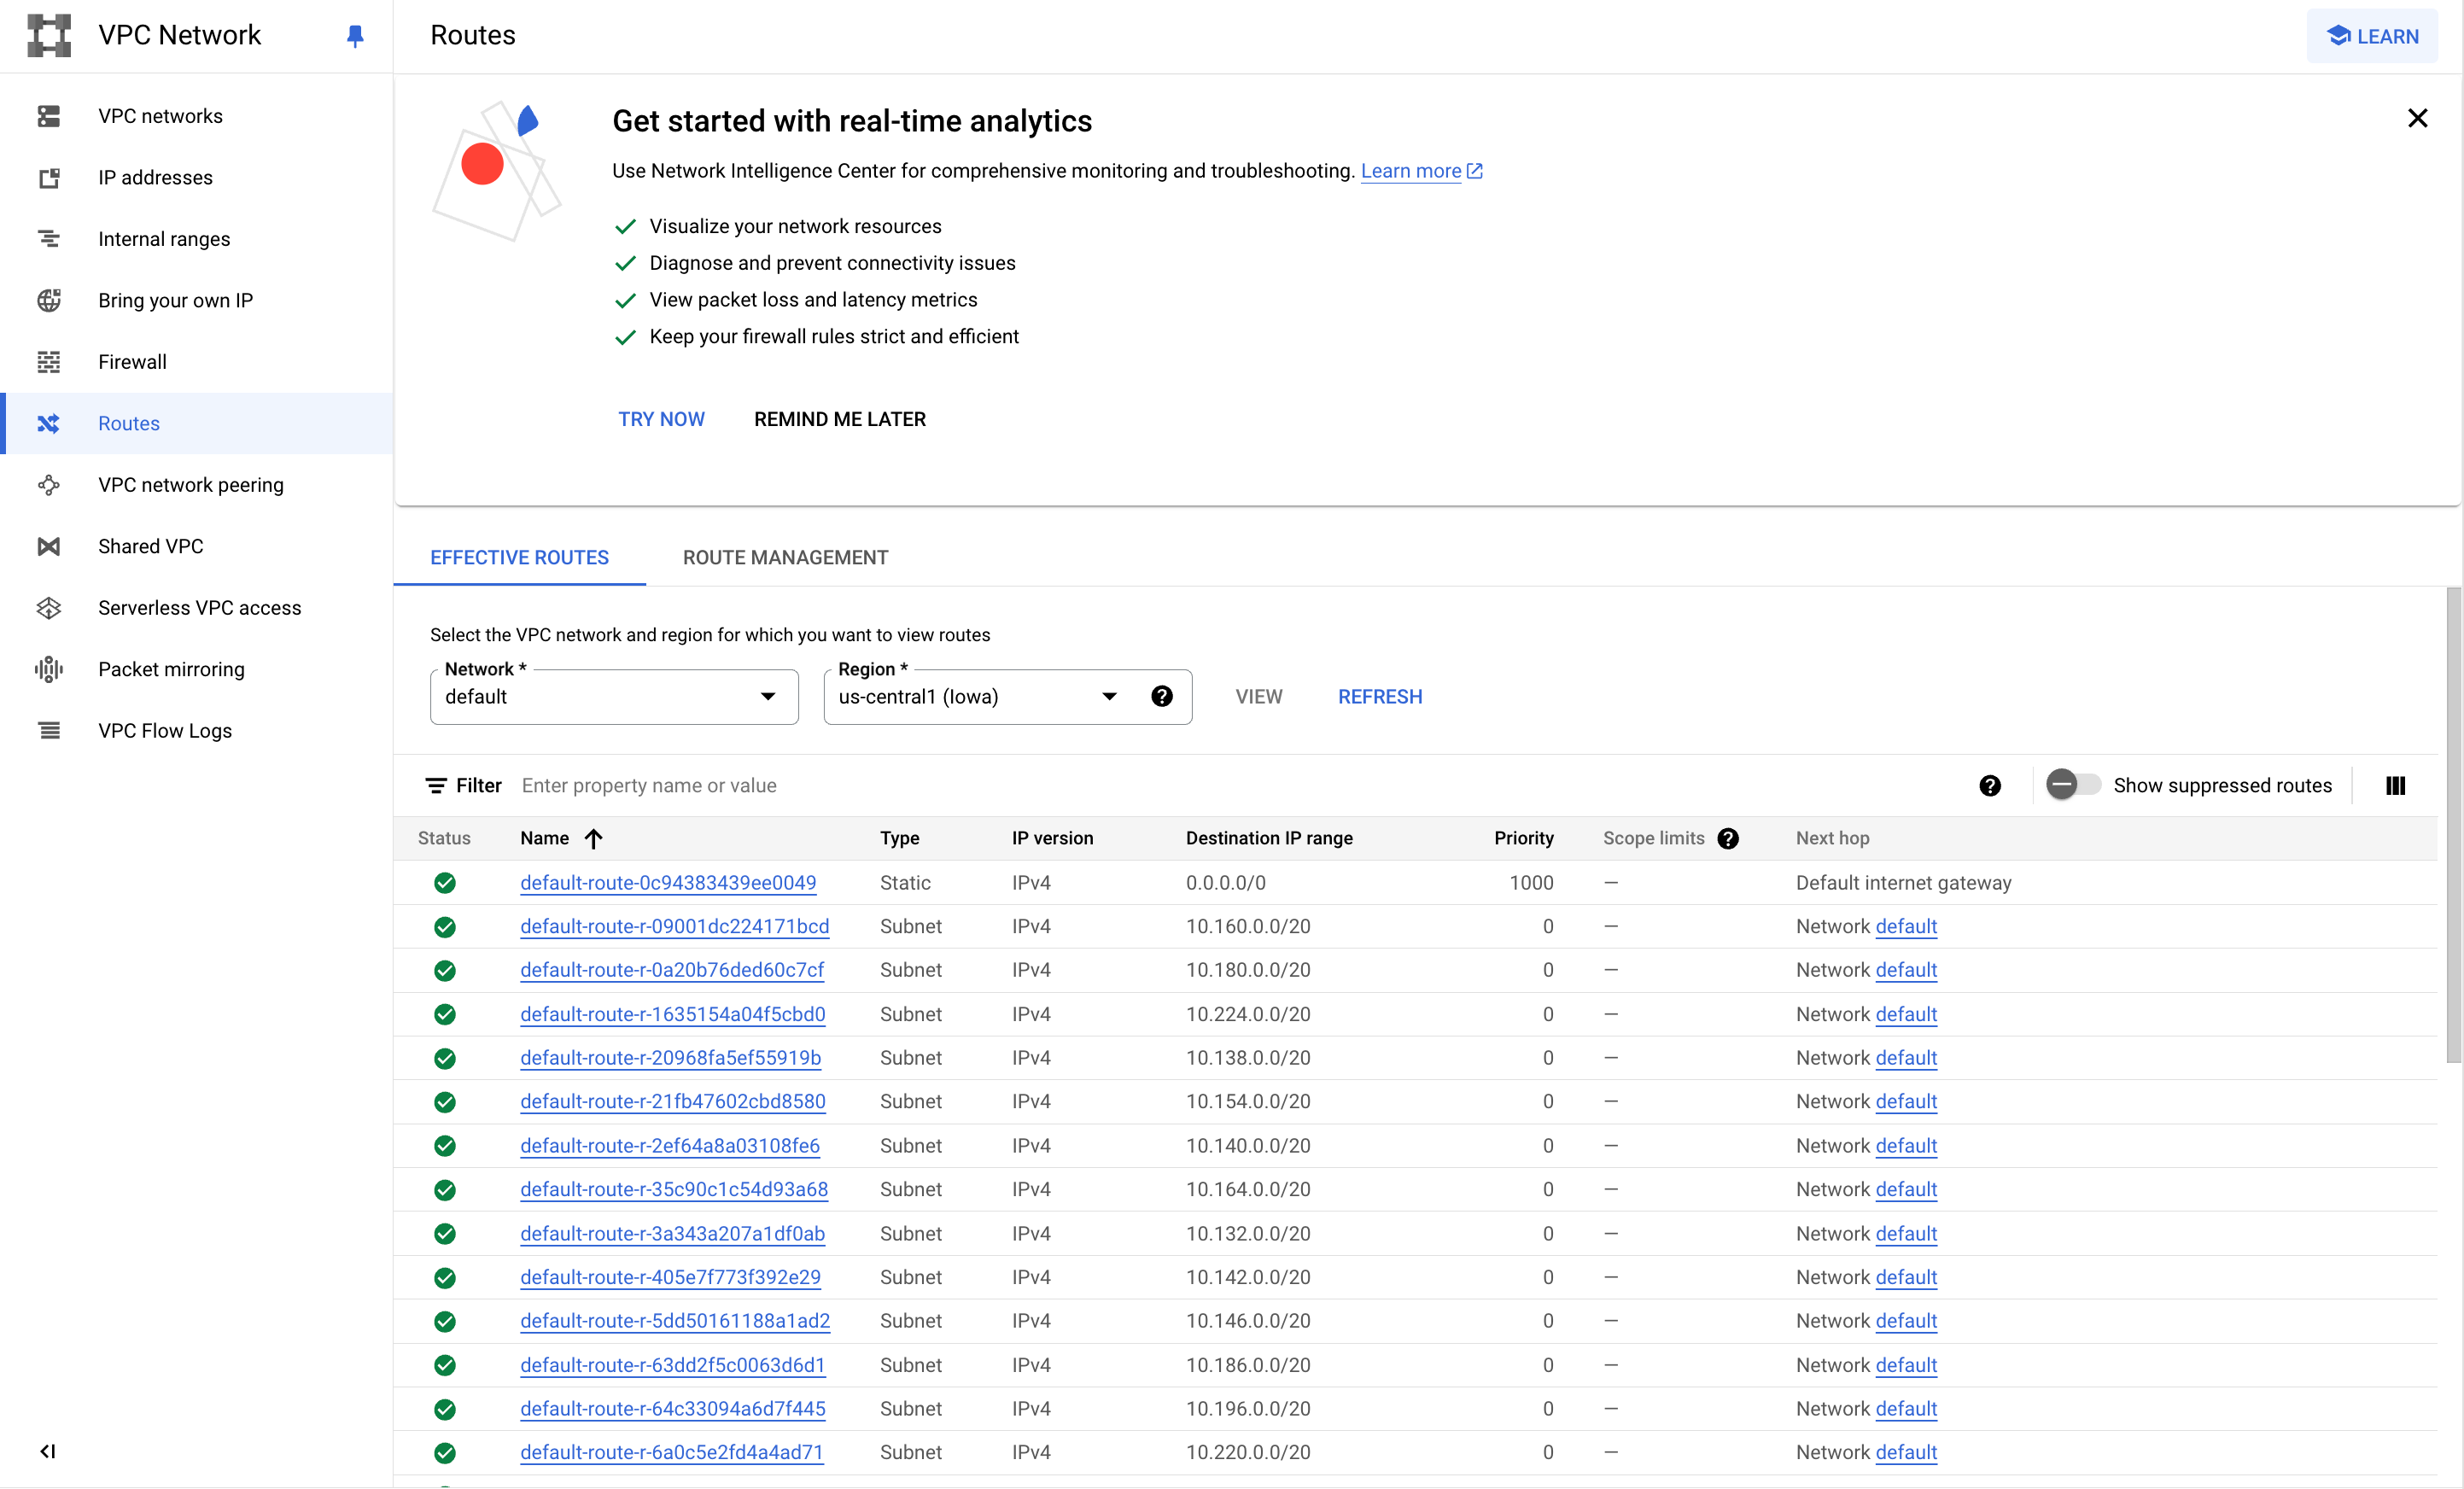Viewport: 2464px width, 1489px height.
Task: Click the Region help question-mark icon
Action: (1162, 697)
